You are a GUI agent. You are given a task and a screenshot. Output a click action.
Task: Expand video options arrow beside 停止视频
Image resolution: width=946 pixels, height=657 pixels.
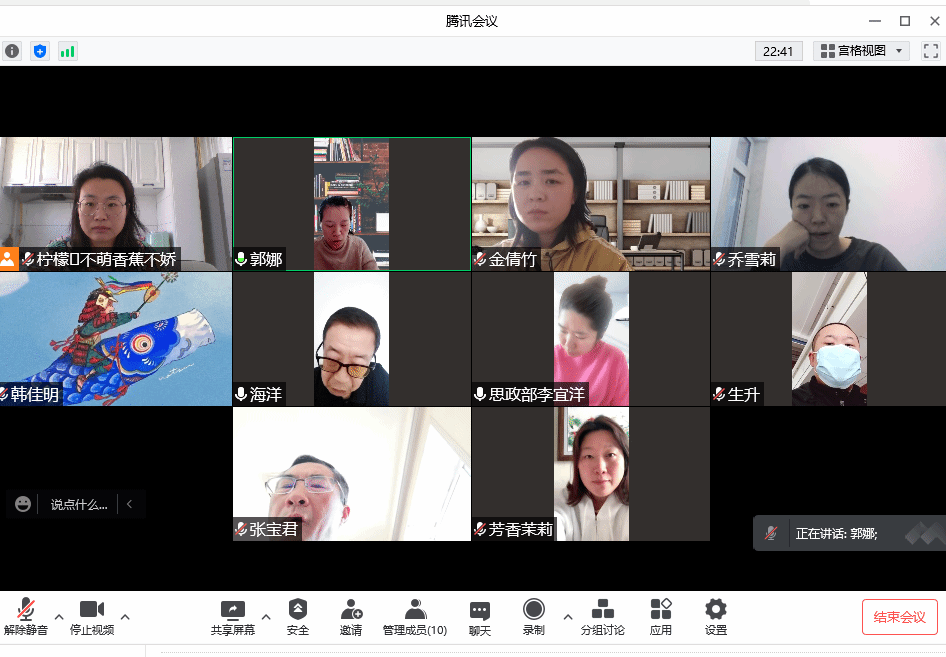(125, 616)
